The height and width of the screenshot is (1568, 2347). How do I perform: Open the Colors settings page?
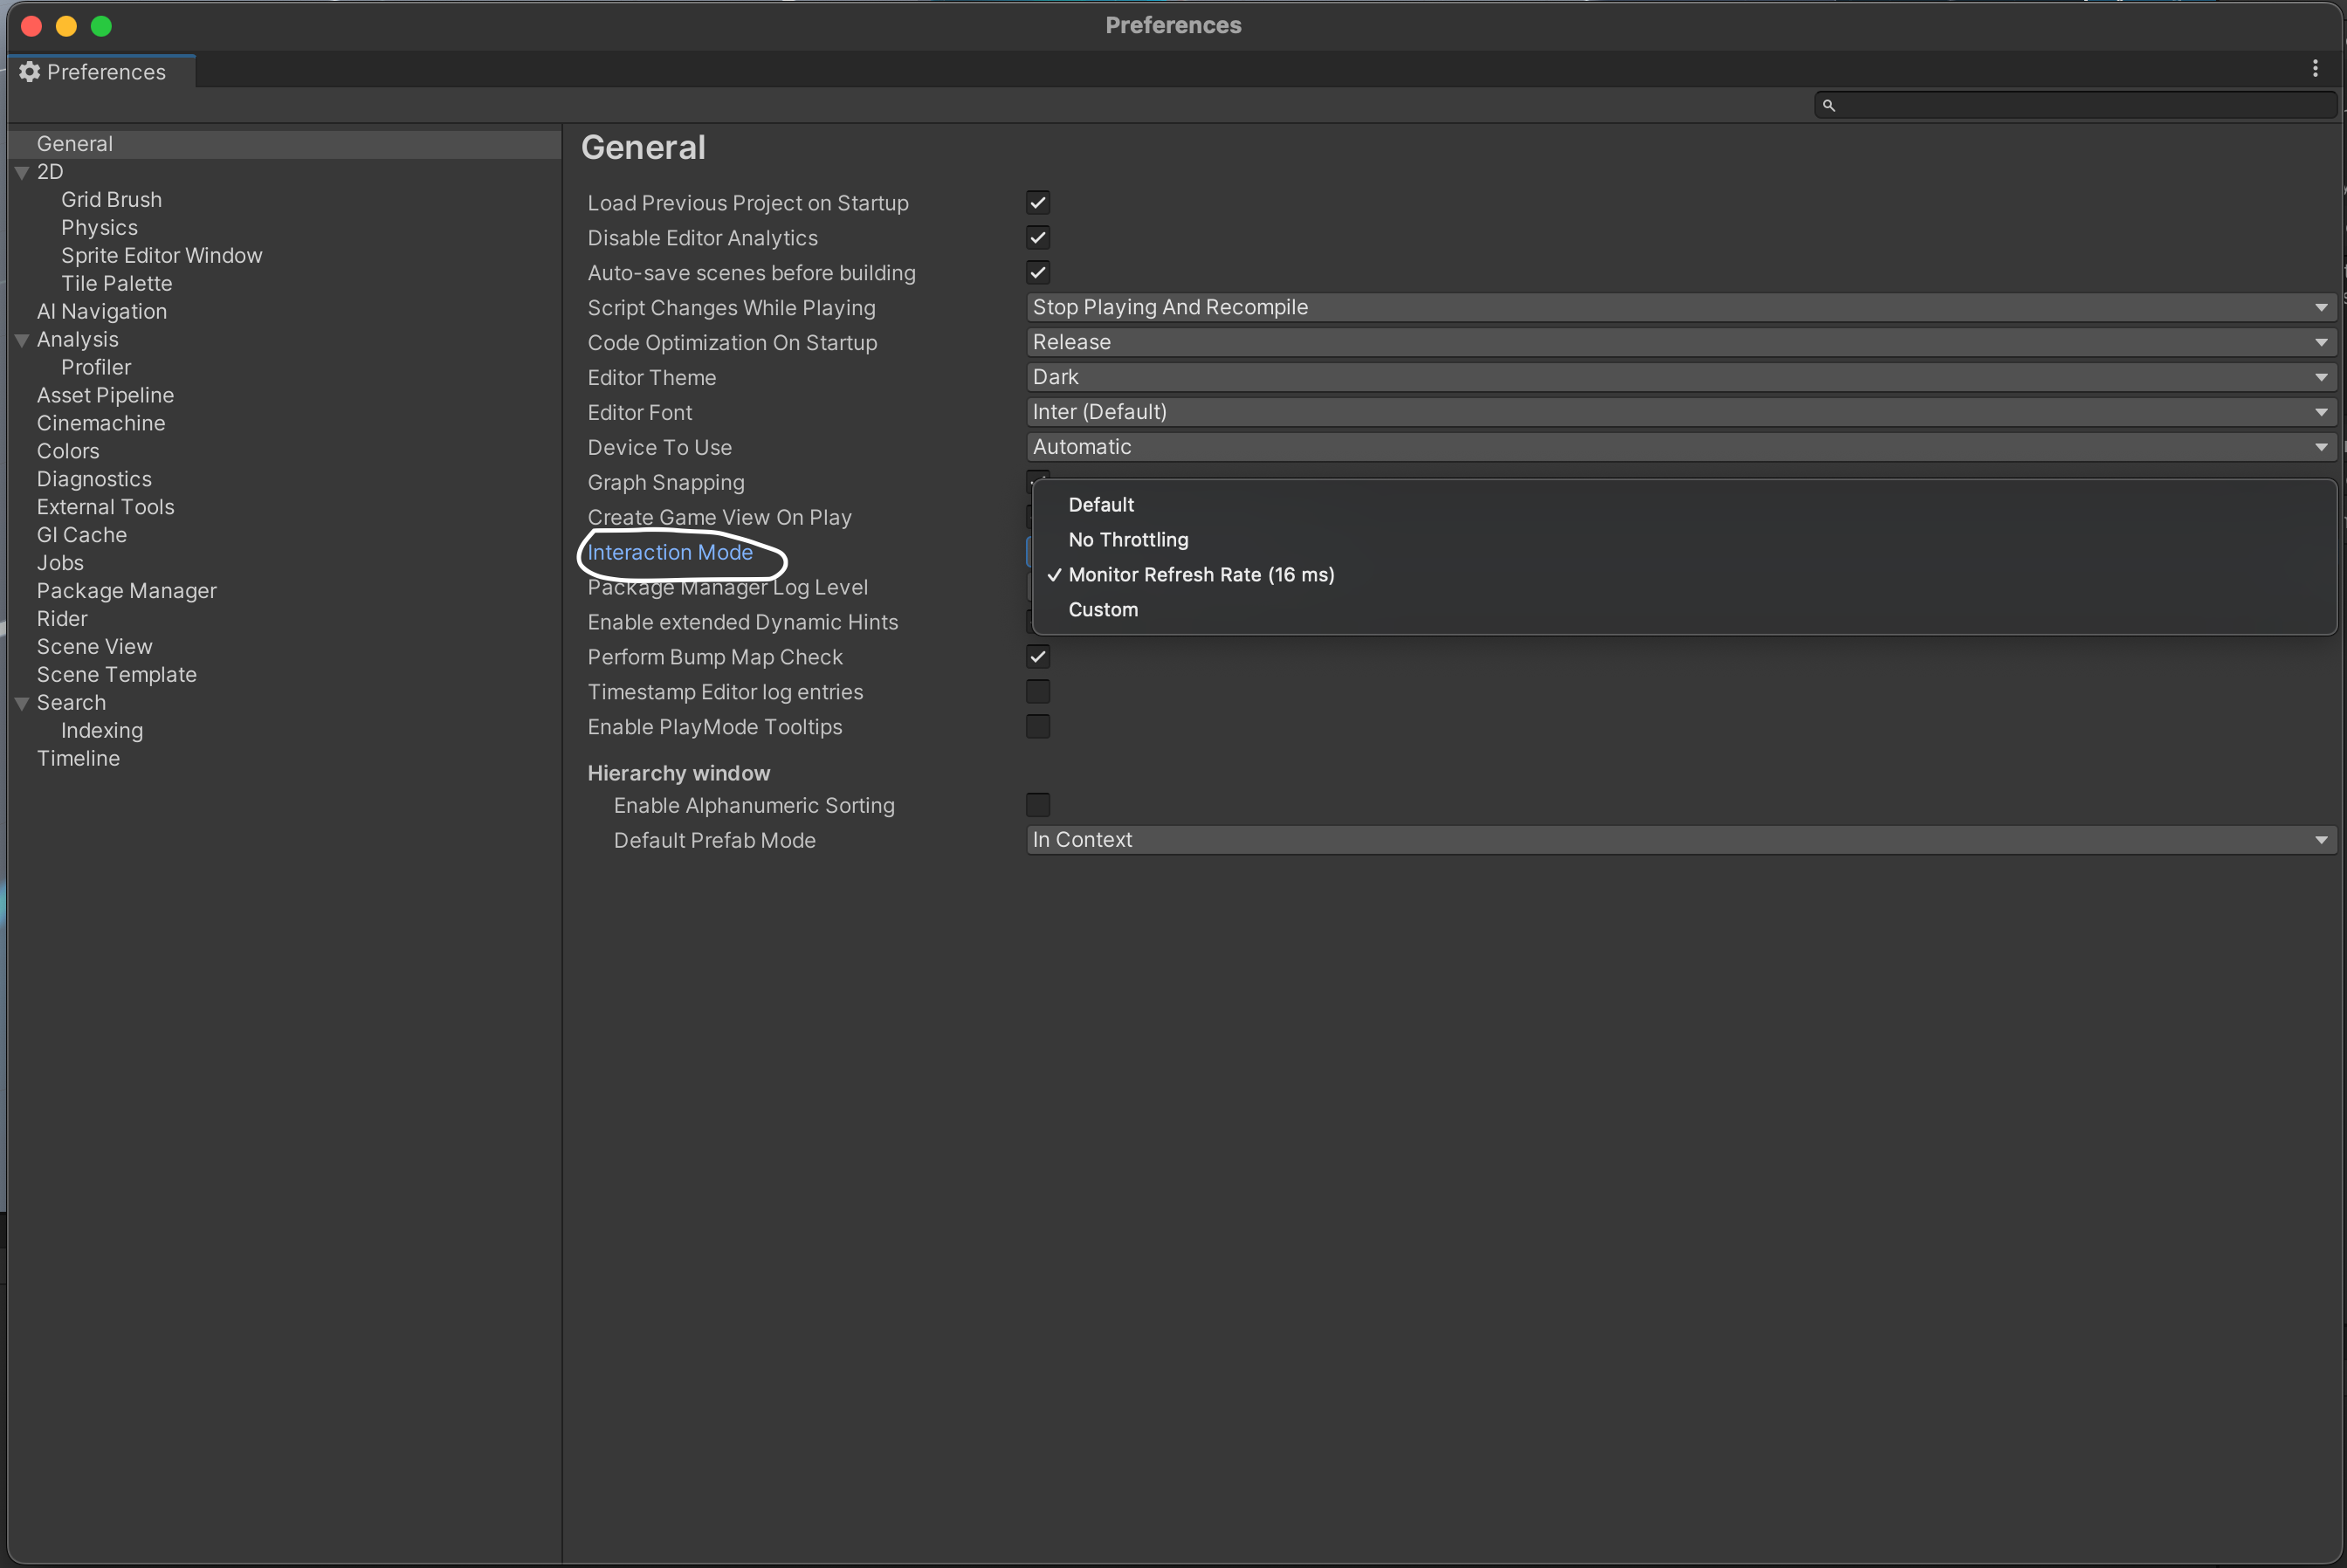(x=68, y=451)
